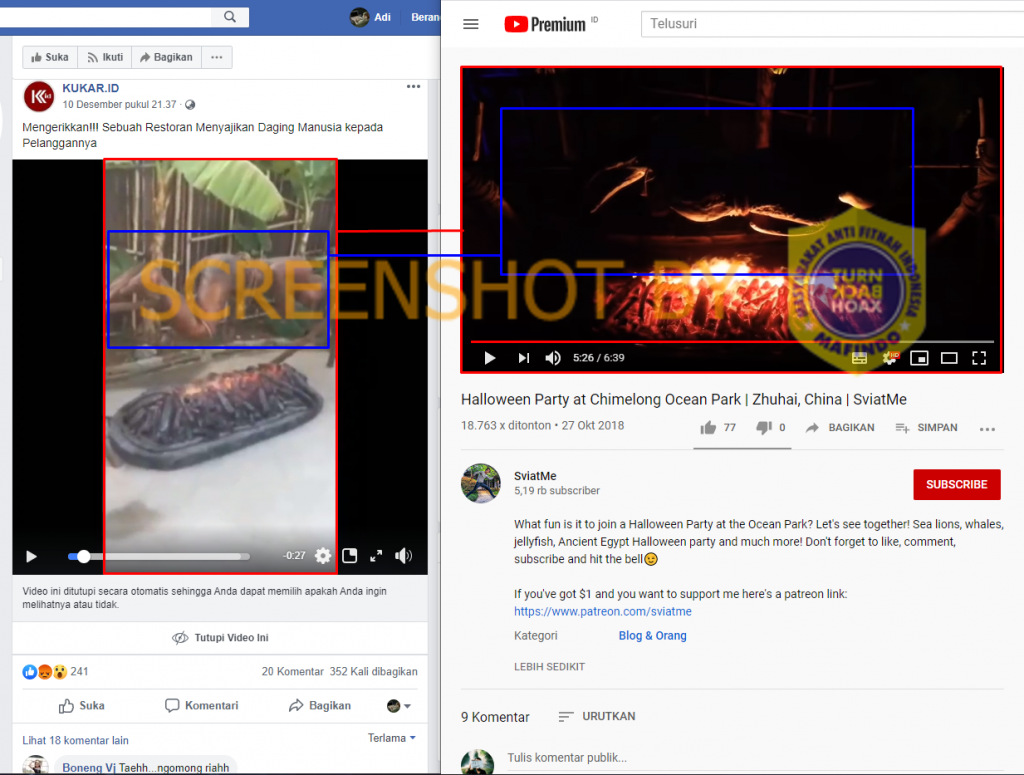1024x775 pixels.
Task: Open Boneng Vj commenter profile
Action: click(x=89, y=768)
